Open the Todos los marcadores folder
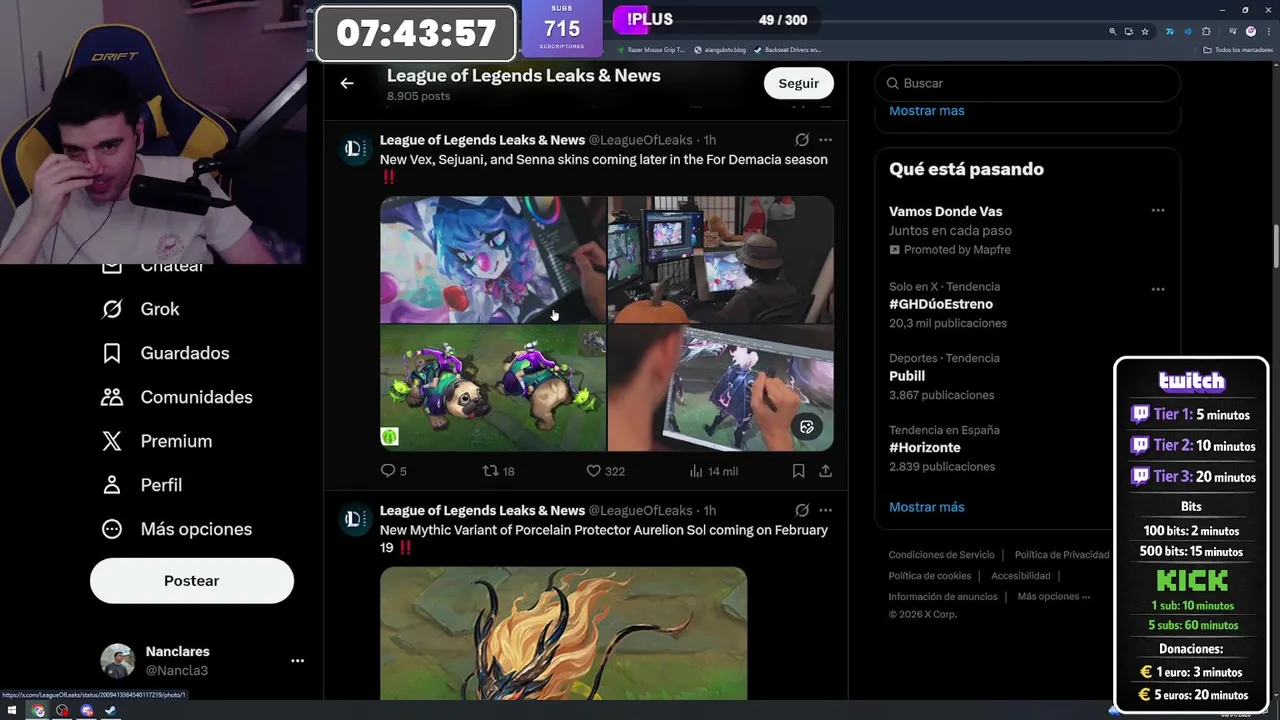Viewport: 1280px width, 720px height. click(1238, 49)
